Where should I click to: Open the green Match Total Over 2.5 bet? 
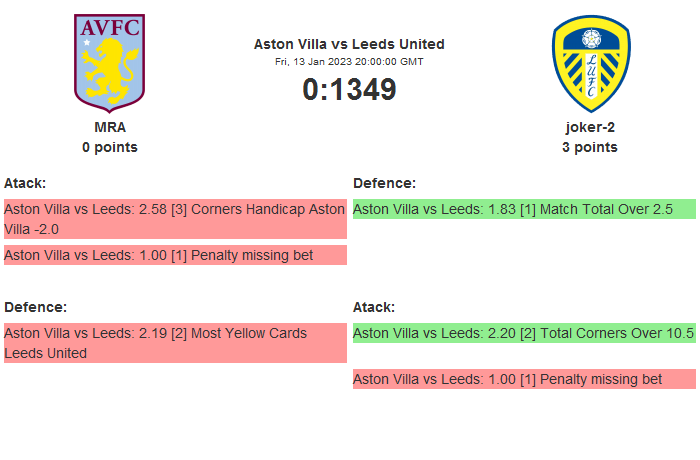523,209
